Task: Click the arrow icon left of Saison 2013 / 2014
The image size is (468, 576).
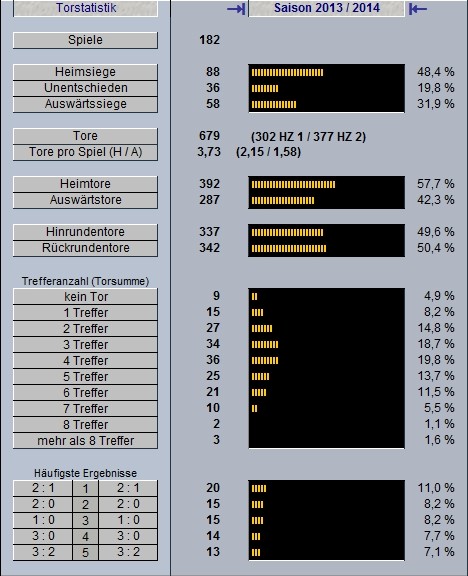Action: click(236, 8)
